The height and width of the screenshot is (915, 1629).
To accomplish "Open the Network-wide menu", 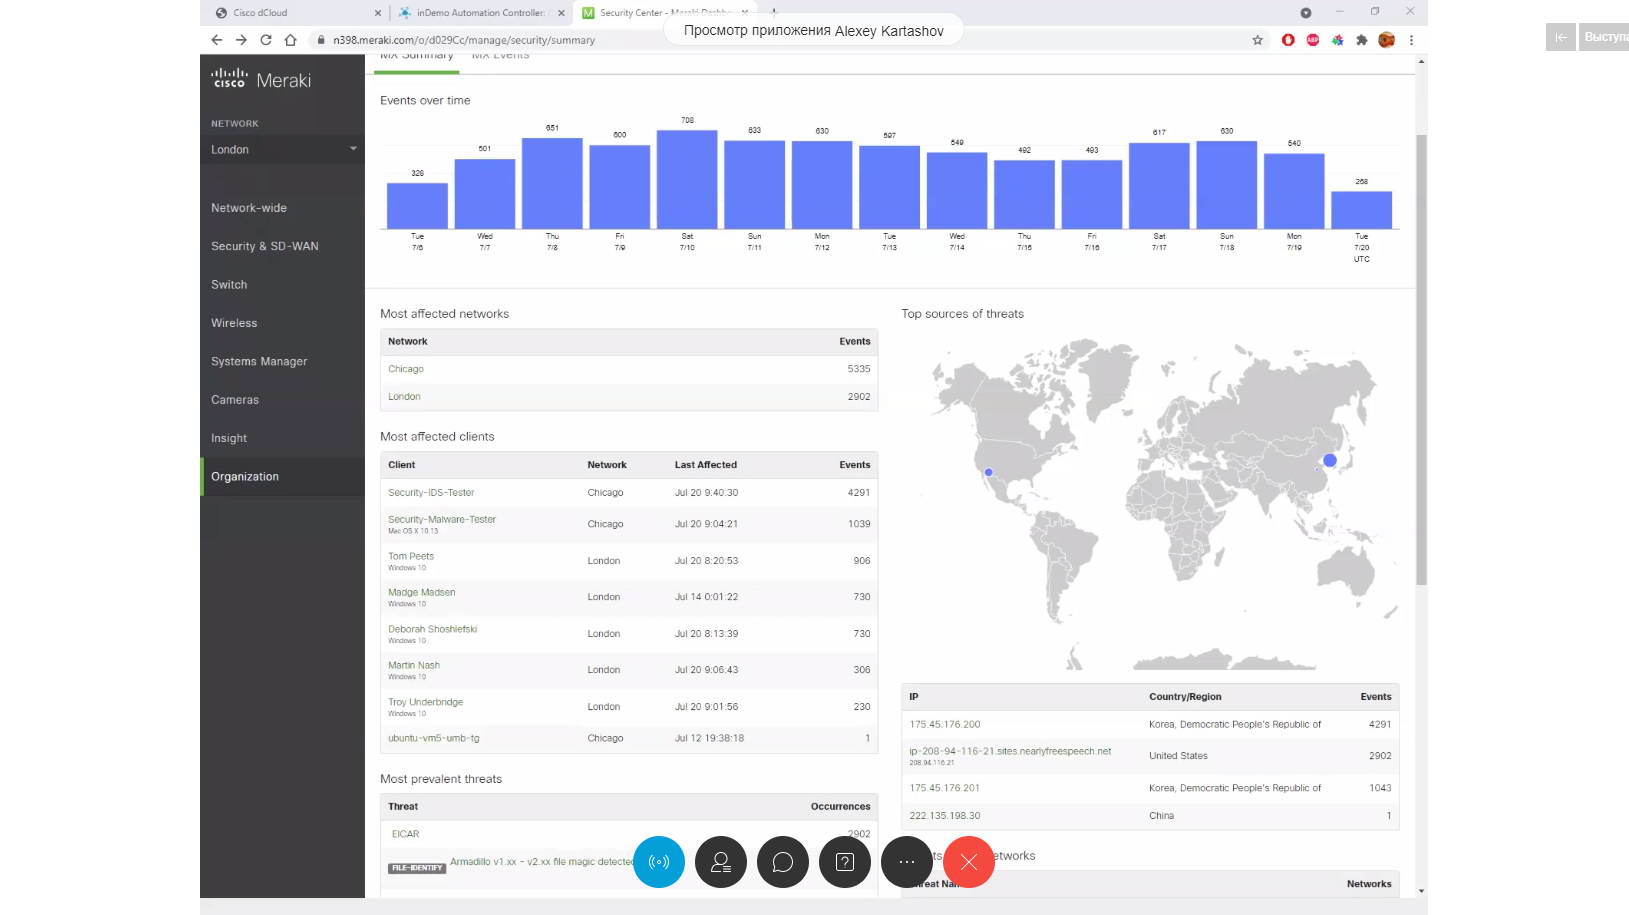I will pyautogui.click(x=249, y=208).
